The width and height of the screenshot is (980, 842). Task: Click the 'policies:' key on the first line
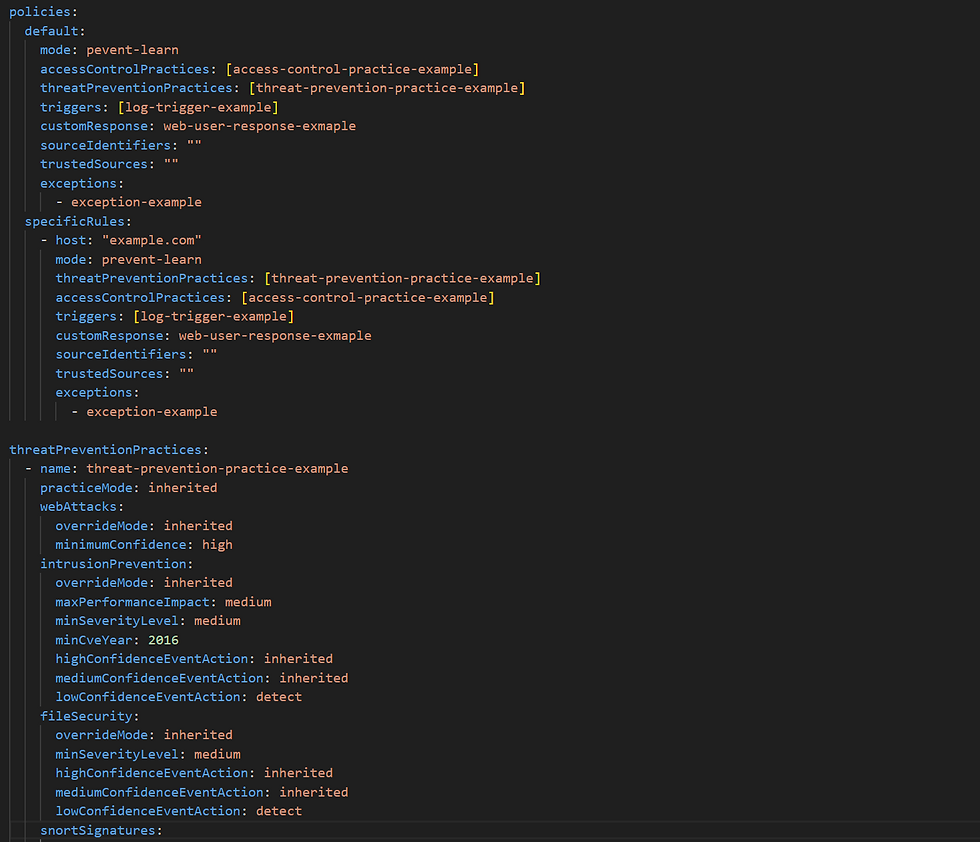(43, 12)
